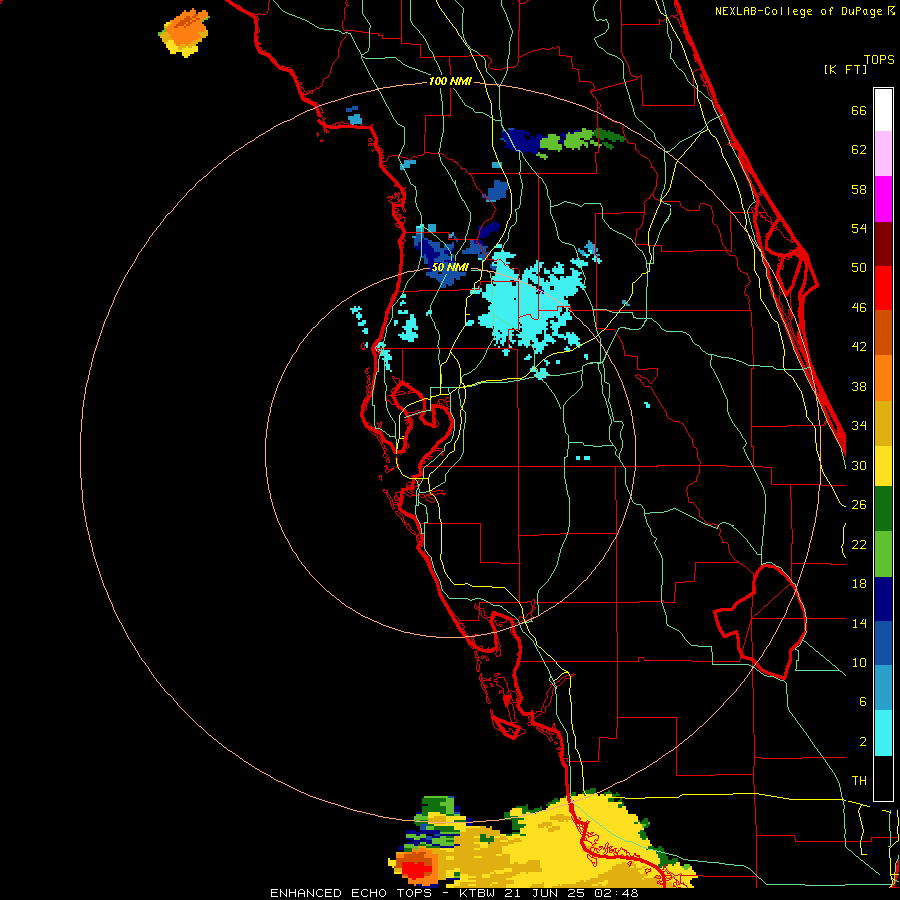Screen dimensions: 900x900
Task: Click the legend value "14"
Action: click(x=859, y=623)
